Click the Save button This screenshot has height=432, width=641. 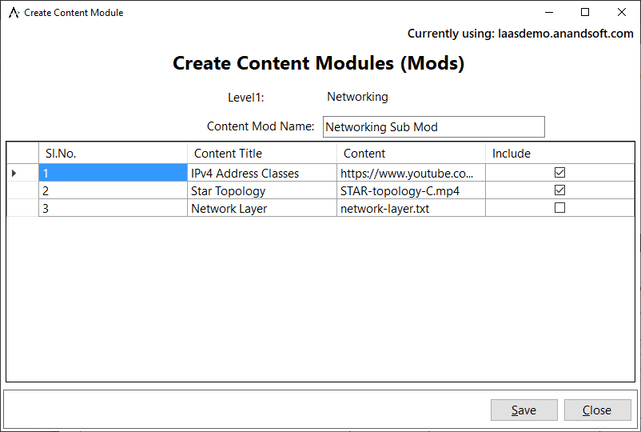click(524, 410)
